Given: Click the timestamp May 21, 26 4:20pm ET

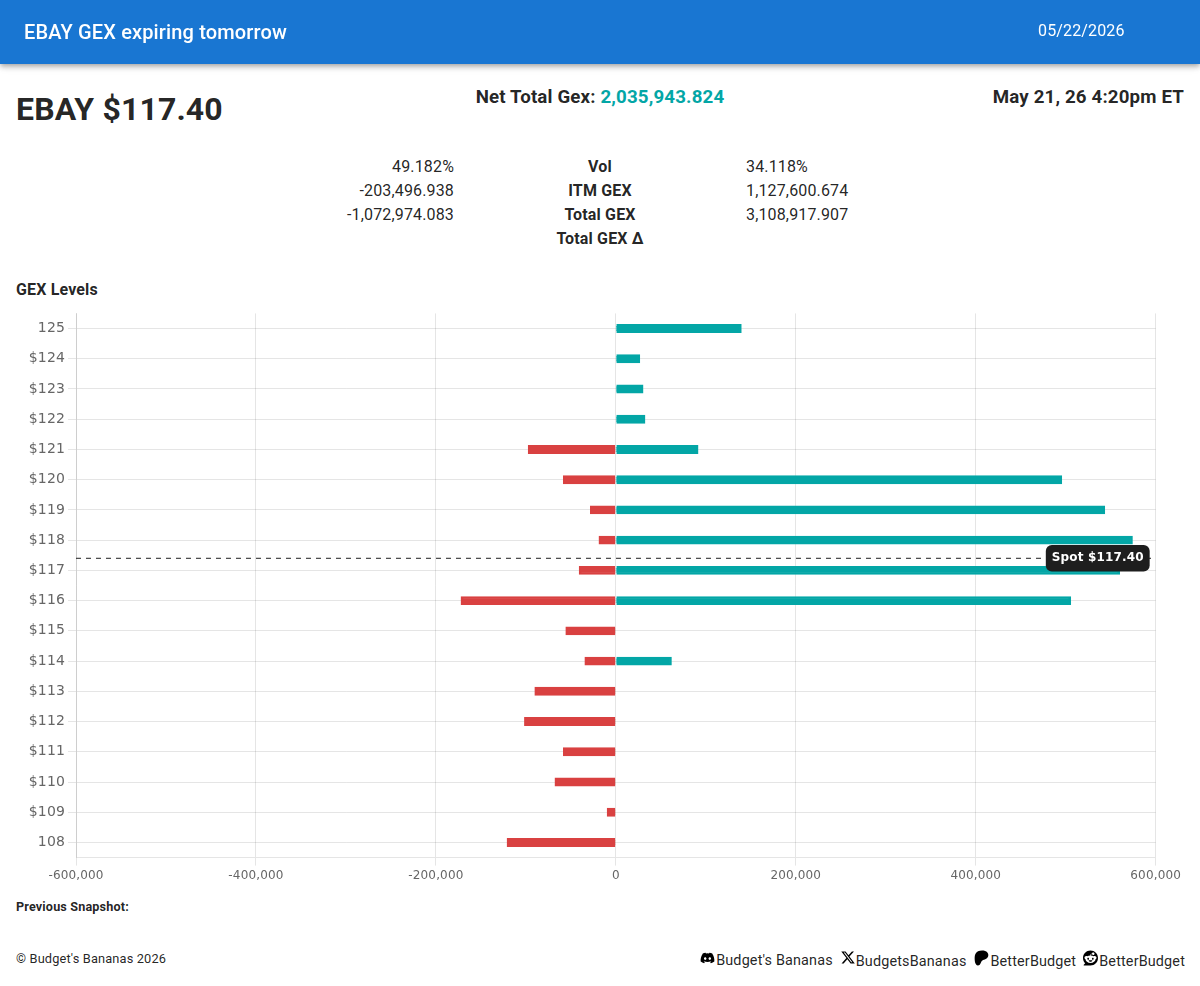Looking at the screenshot, I should [1088, 97].
